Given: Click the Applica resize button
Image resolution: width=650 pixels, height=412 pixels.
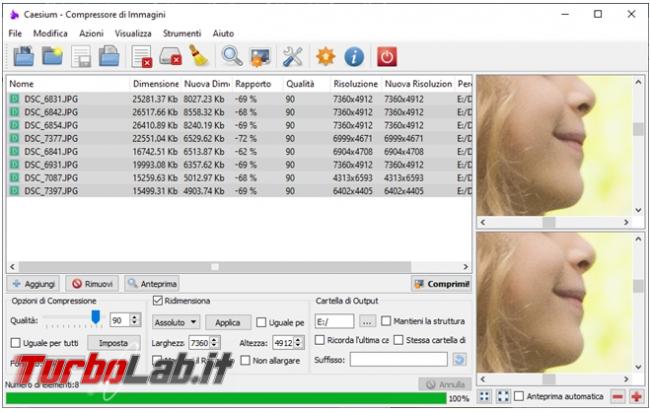Looking at the screenshot, I should click(x=228, y=322).
